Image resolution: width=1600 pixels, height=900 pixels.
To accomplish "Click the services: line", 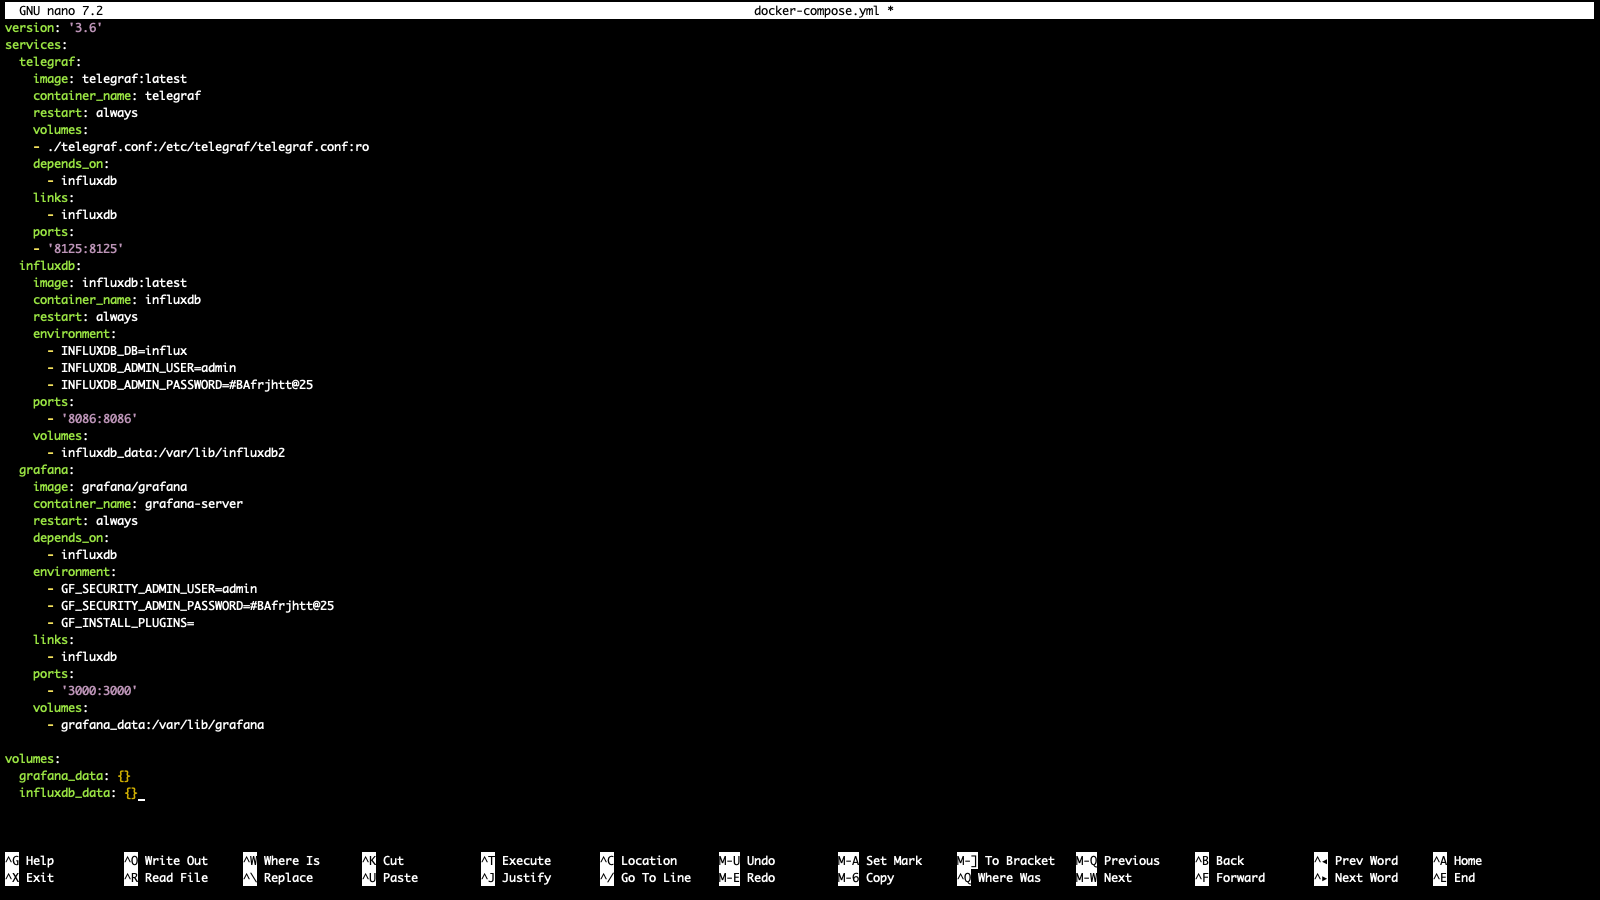I will coord(36,45).
